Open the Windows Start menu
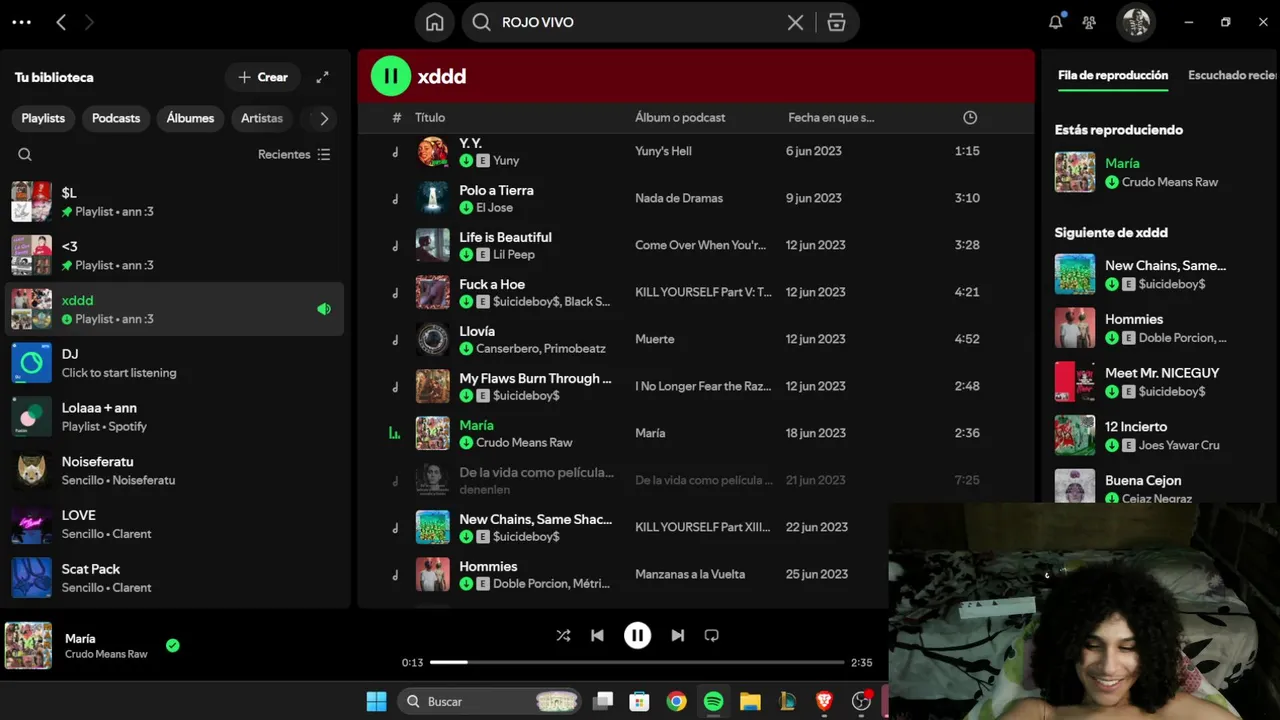 tap(376, 702)
